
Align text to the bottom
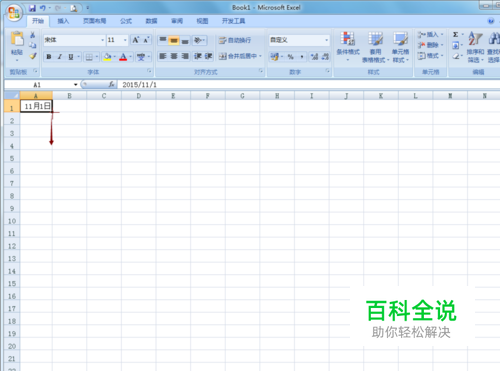coord(185,40)
